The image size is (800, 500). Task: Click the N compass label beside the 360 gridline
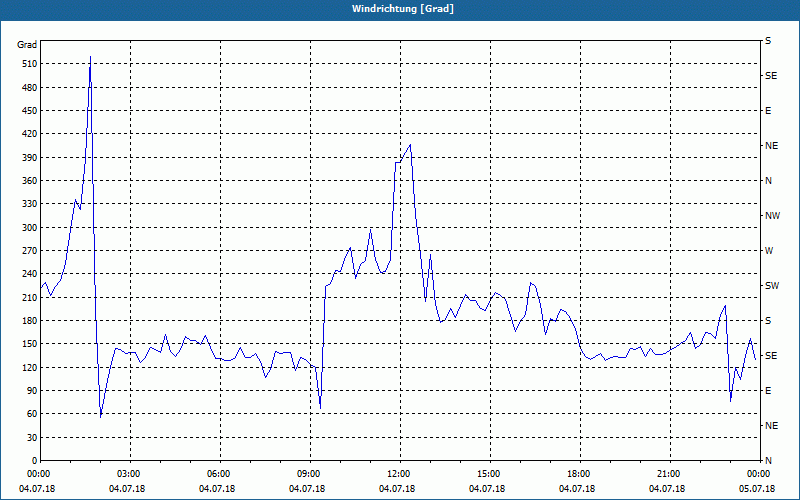pos(769,181)
